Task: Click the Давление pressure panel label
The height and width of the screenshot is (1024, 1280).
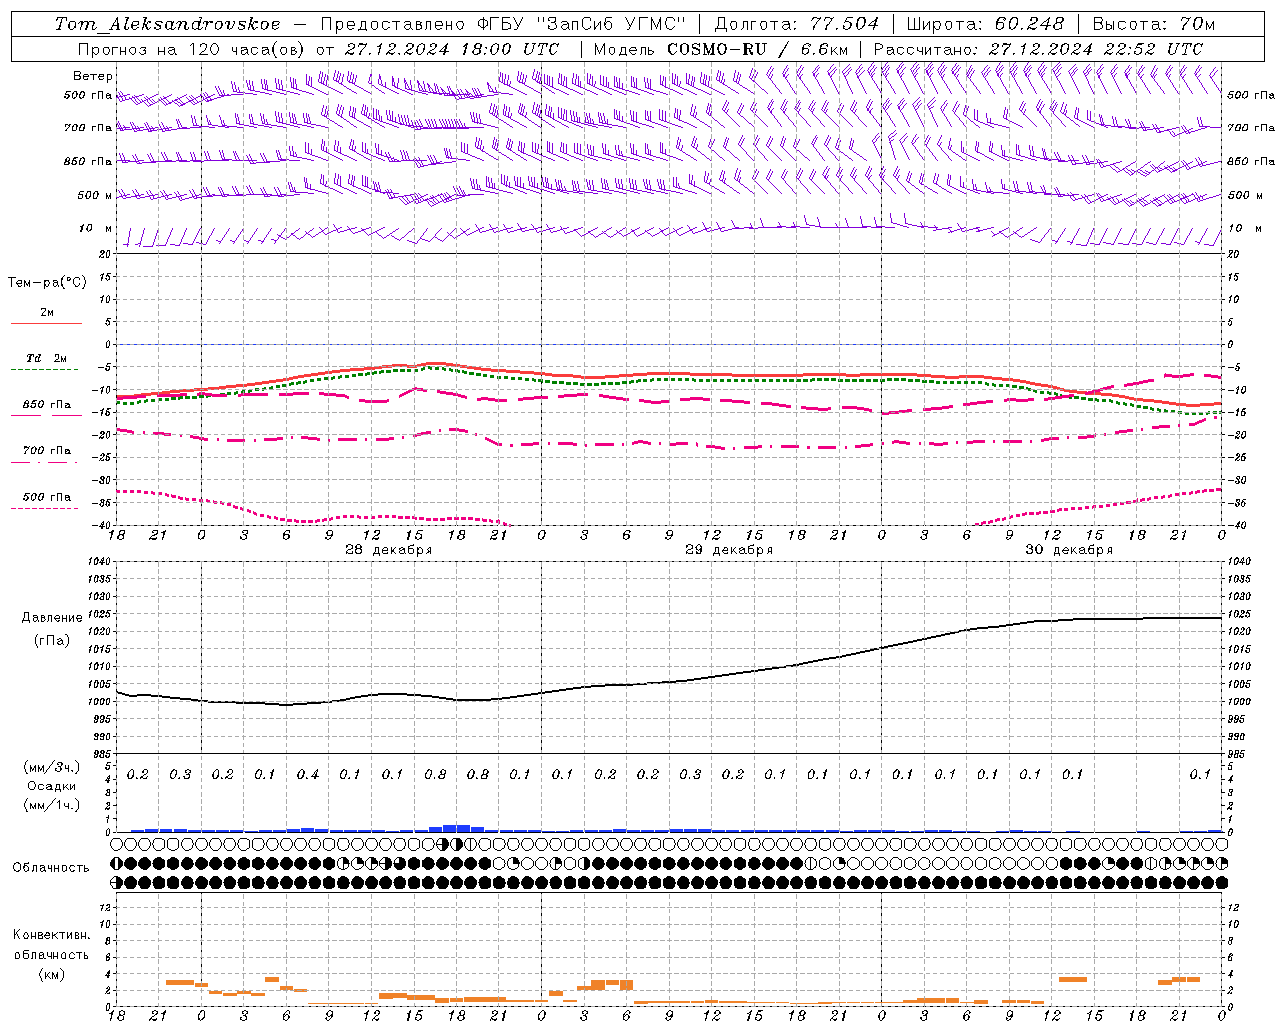Action: 52,618
